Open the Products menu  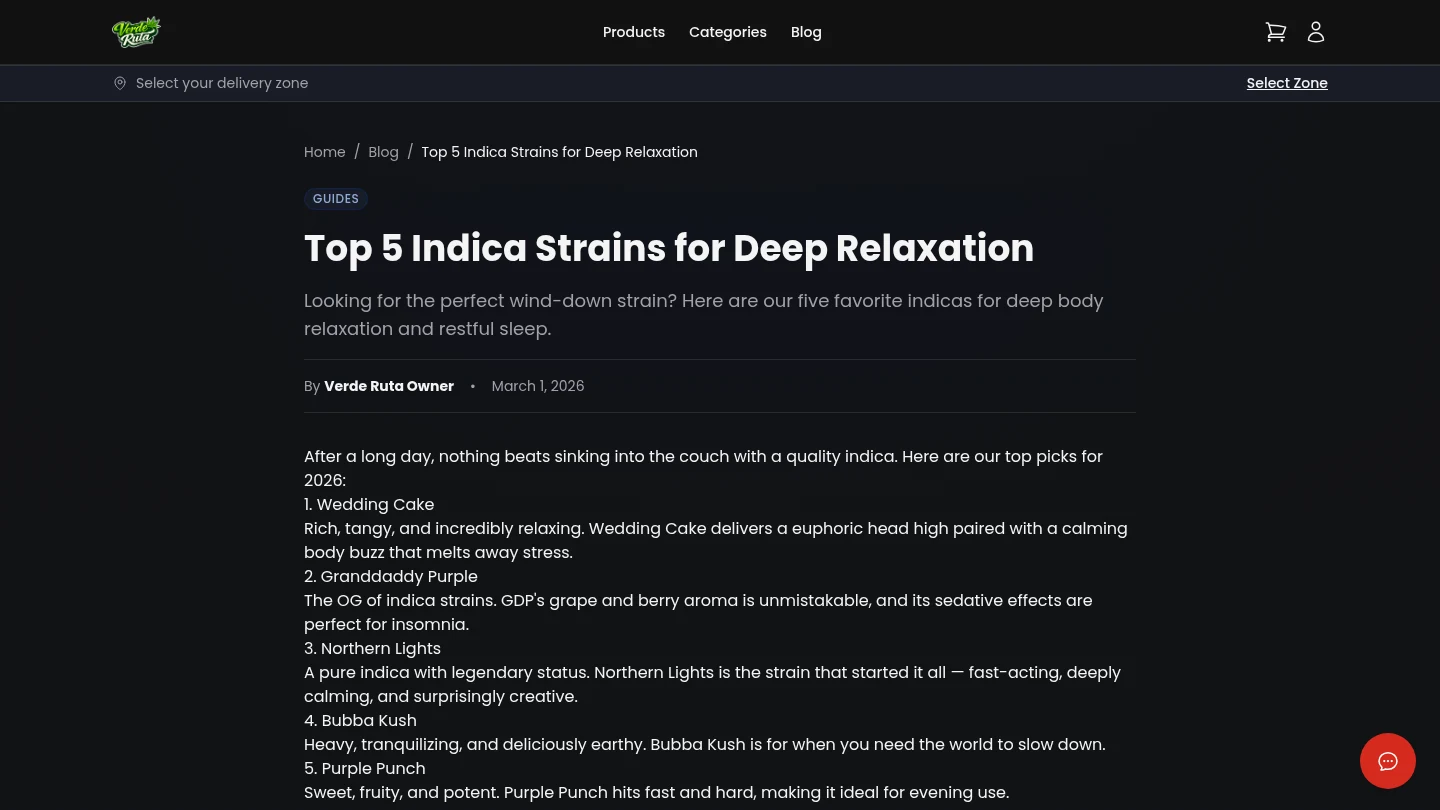point(633,32)
